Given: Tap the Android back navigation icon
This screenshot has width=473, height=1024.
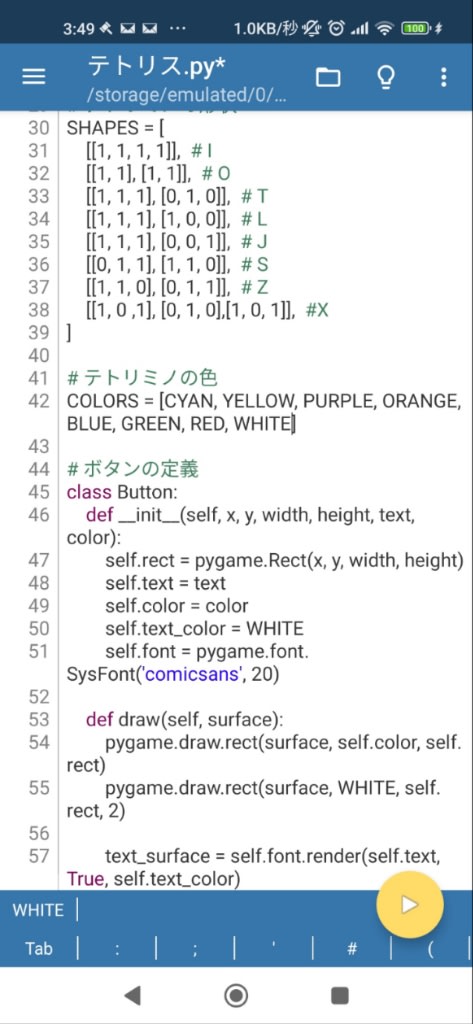Looking at the screenshot, I should tap(133, 995).
